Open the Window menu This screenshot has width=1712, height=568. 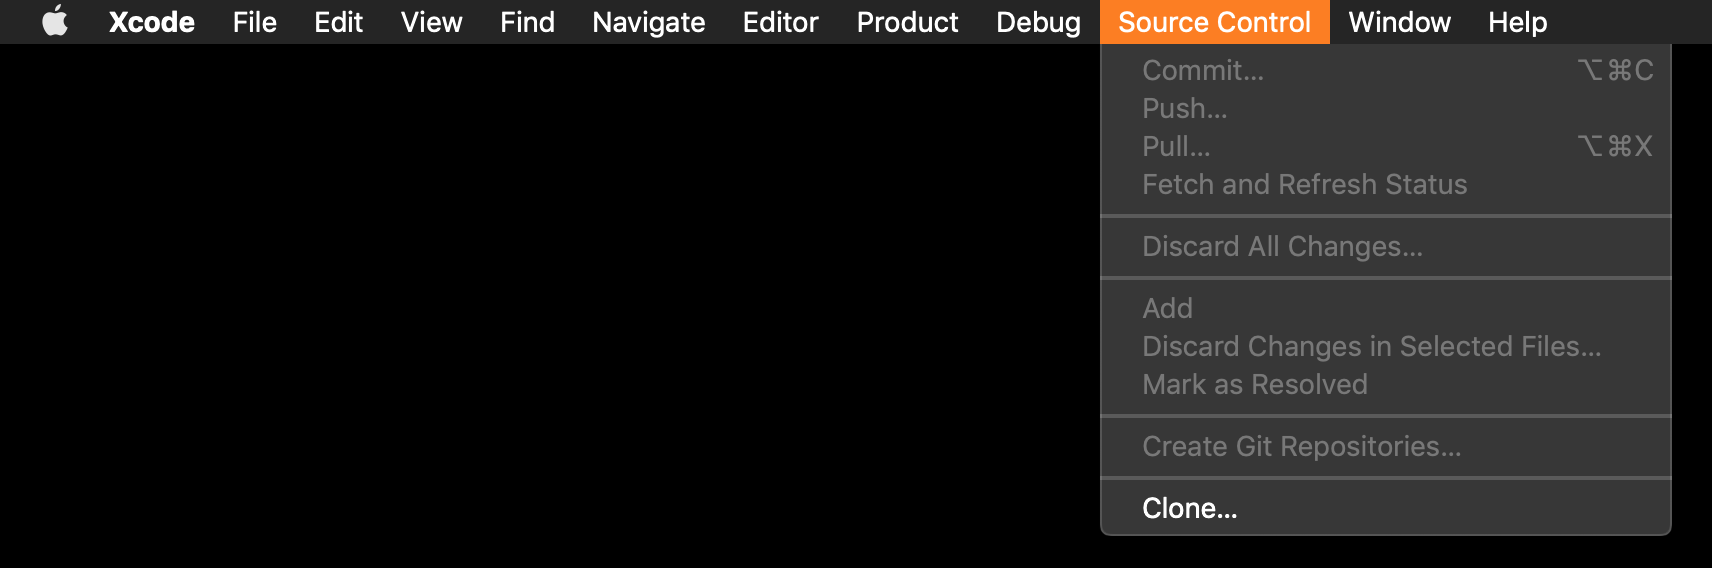coord(1399,22)
